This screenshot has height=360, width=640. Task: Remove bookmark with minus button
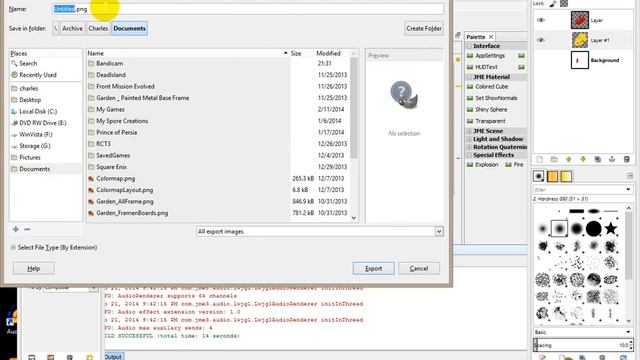point(27,229)
